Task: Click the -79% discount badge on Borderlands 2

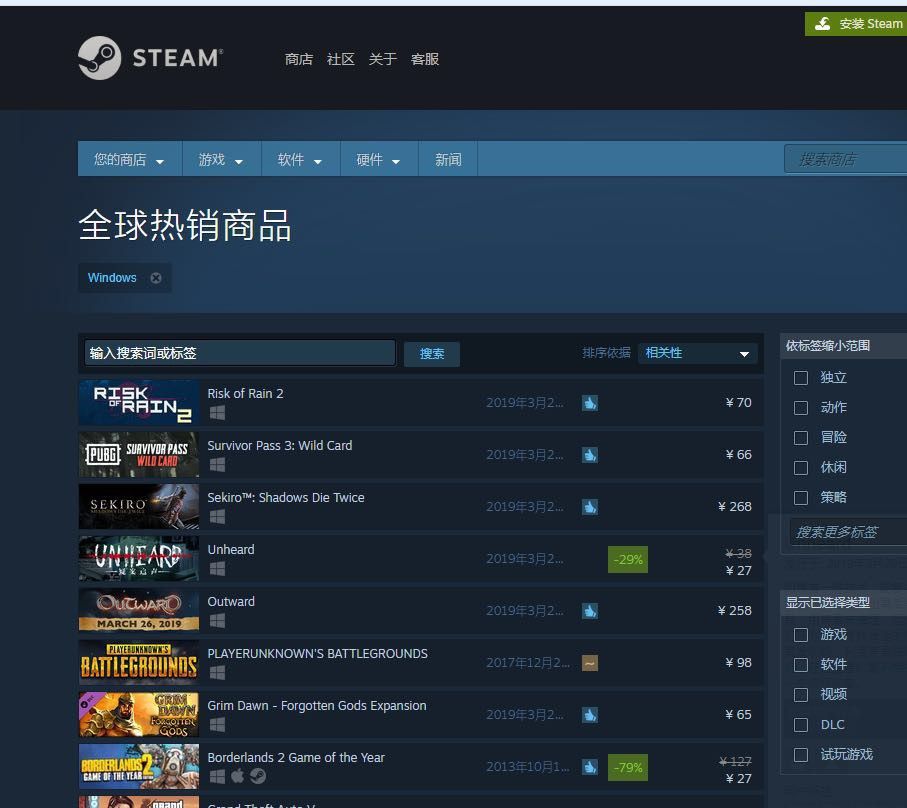Action: click(628, 768)
